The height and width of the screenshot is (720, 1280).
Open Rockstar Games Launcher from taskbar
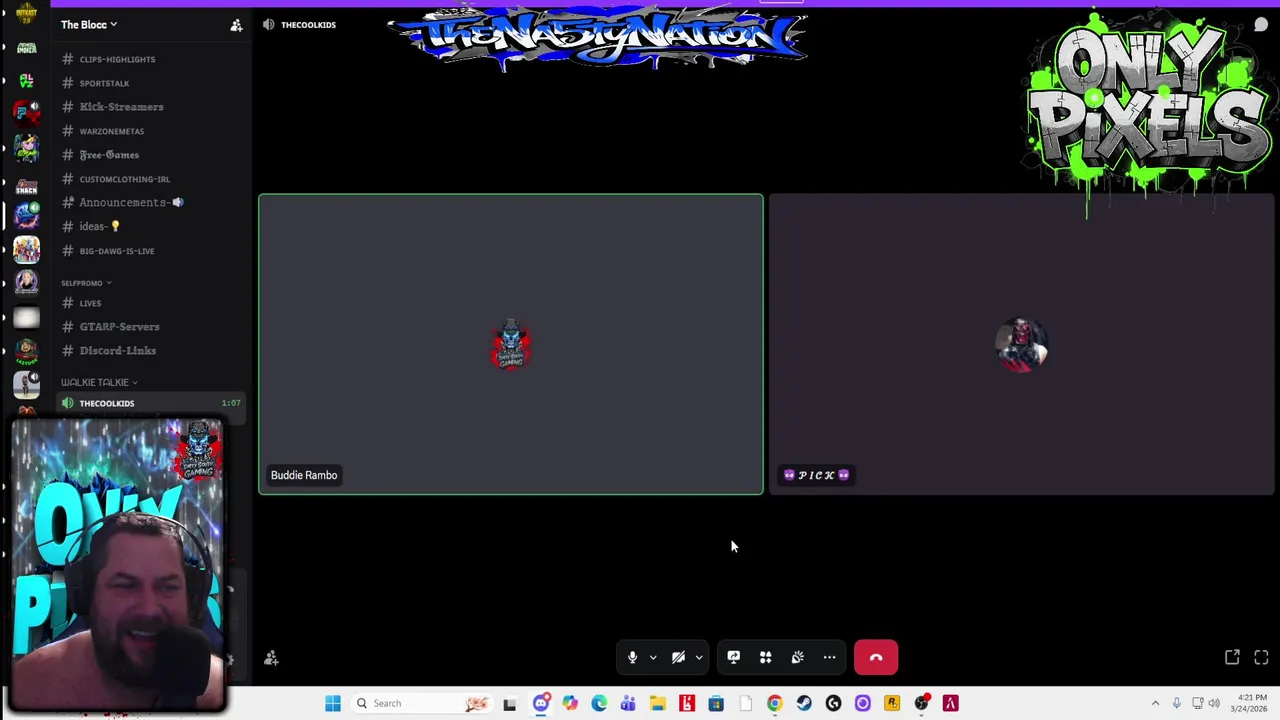(x=892, y=703)
